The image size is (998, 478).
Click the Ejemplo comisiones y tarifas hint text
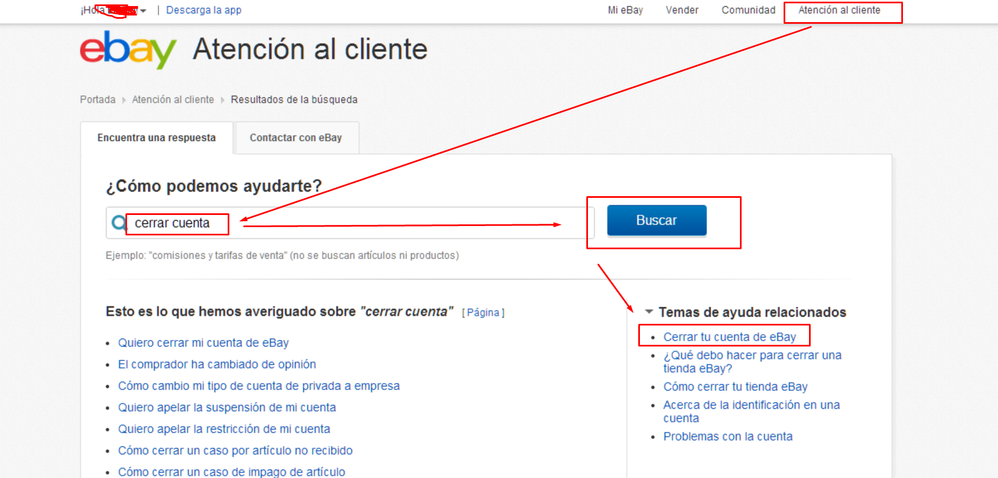tap(283, 255)
